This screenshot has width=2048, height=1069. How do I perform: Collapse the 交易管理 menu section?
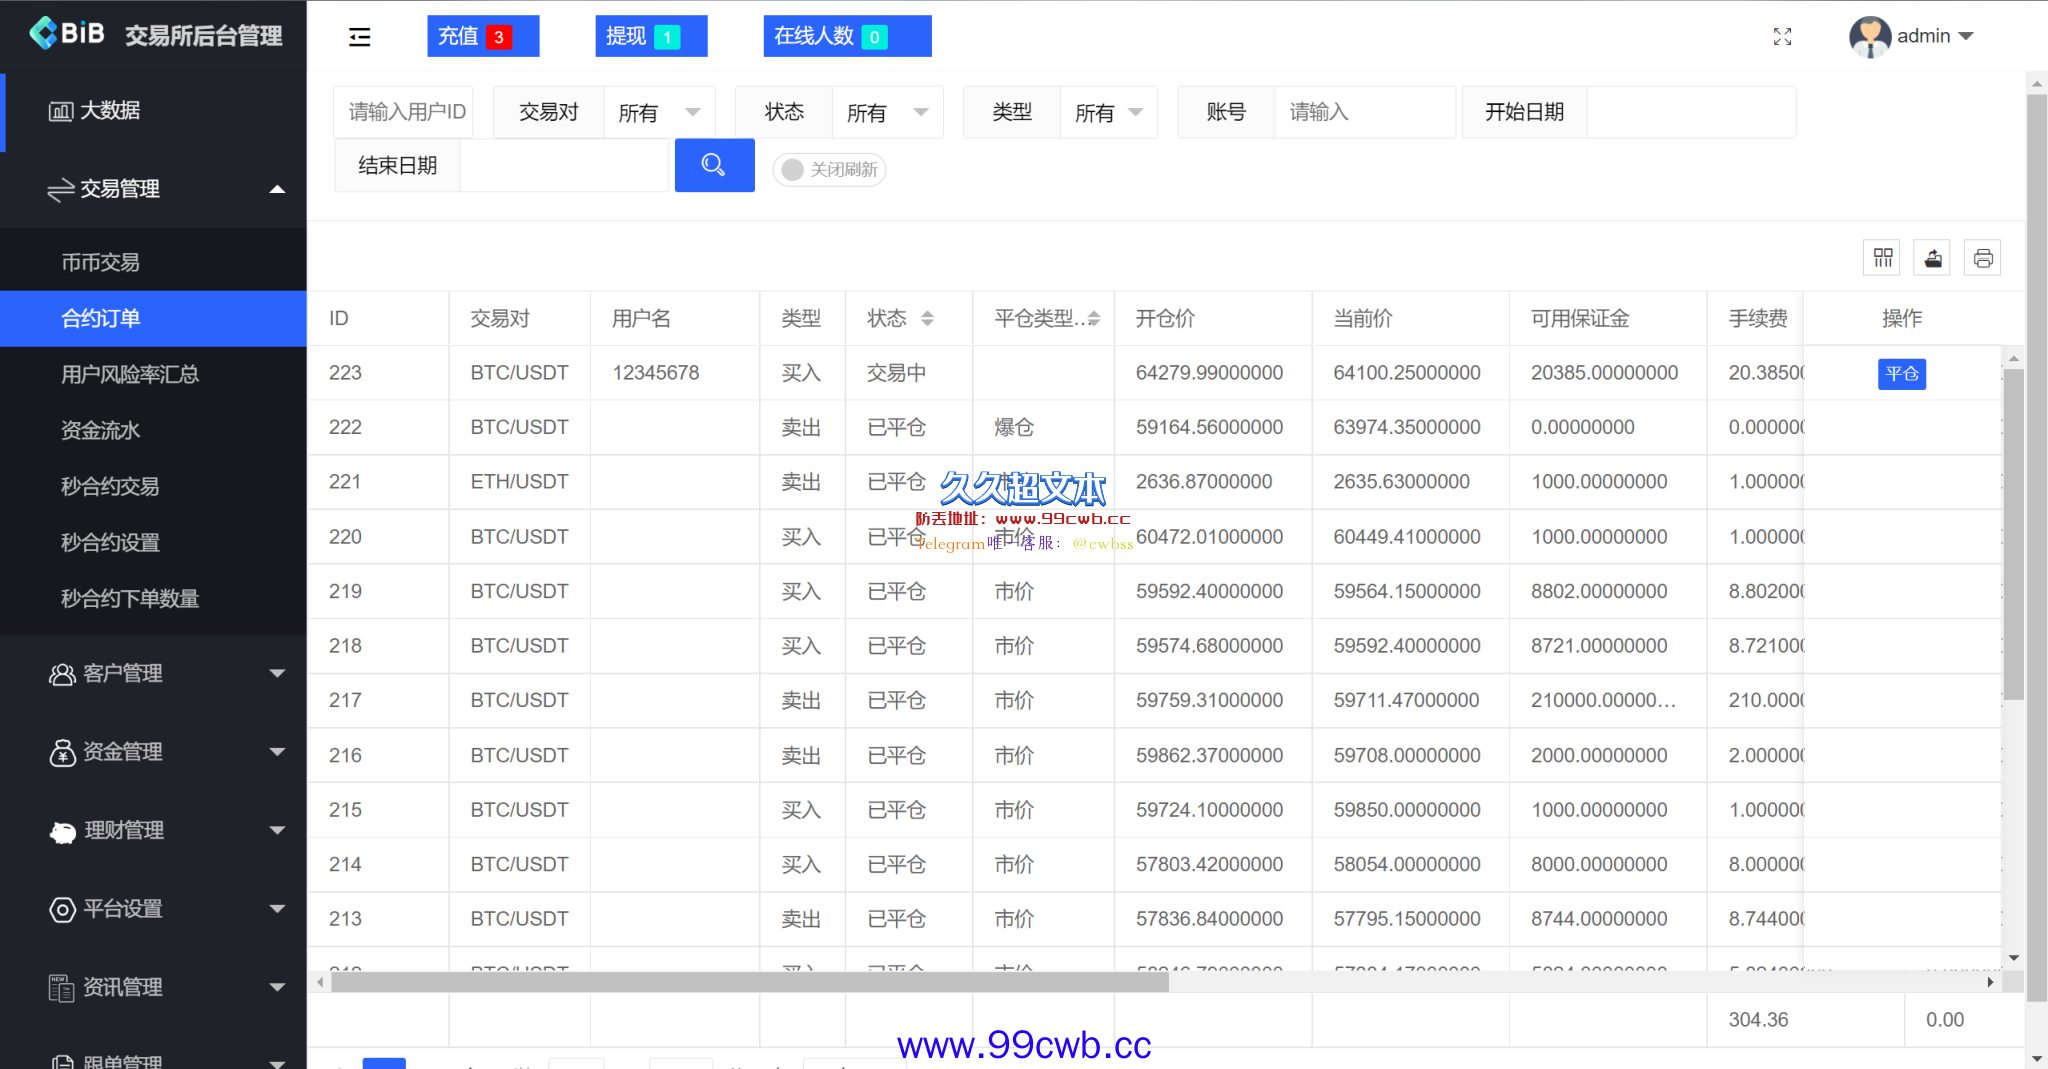pos(278,189)
